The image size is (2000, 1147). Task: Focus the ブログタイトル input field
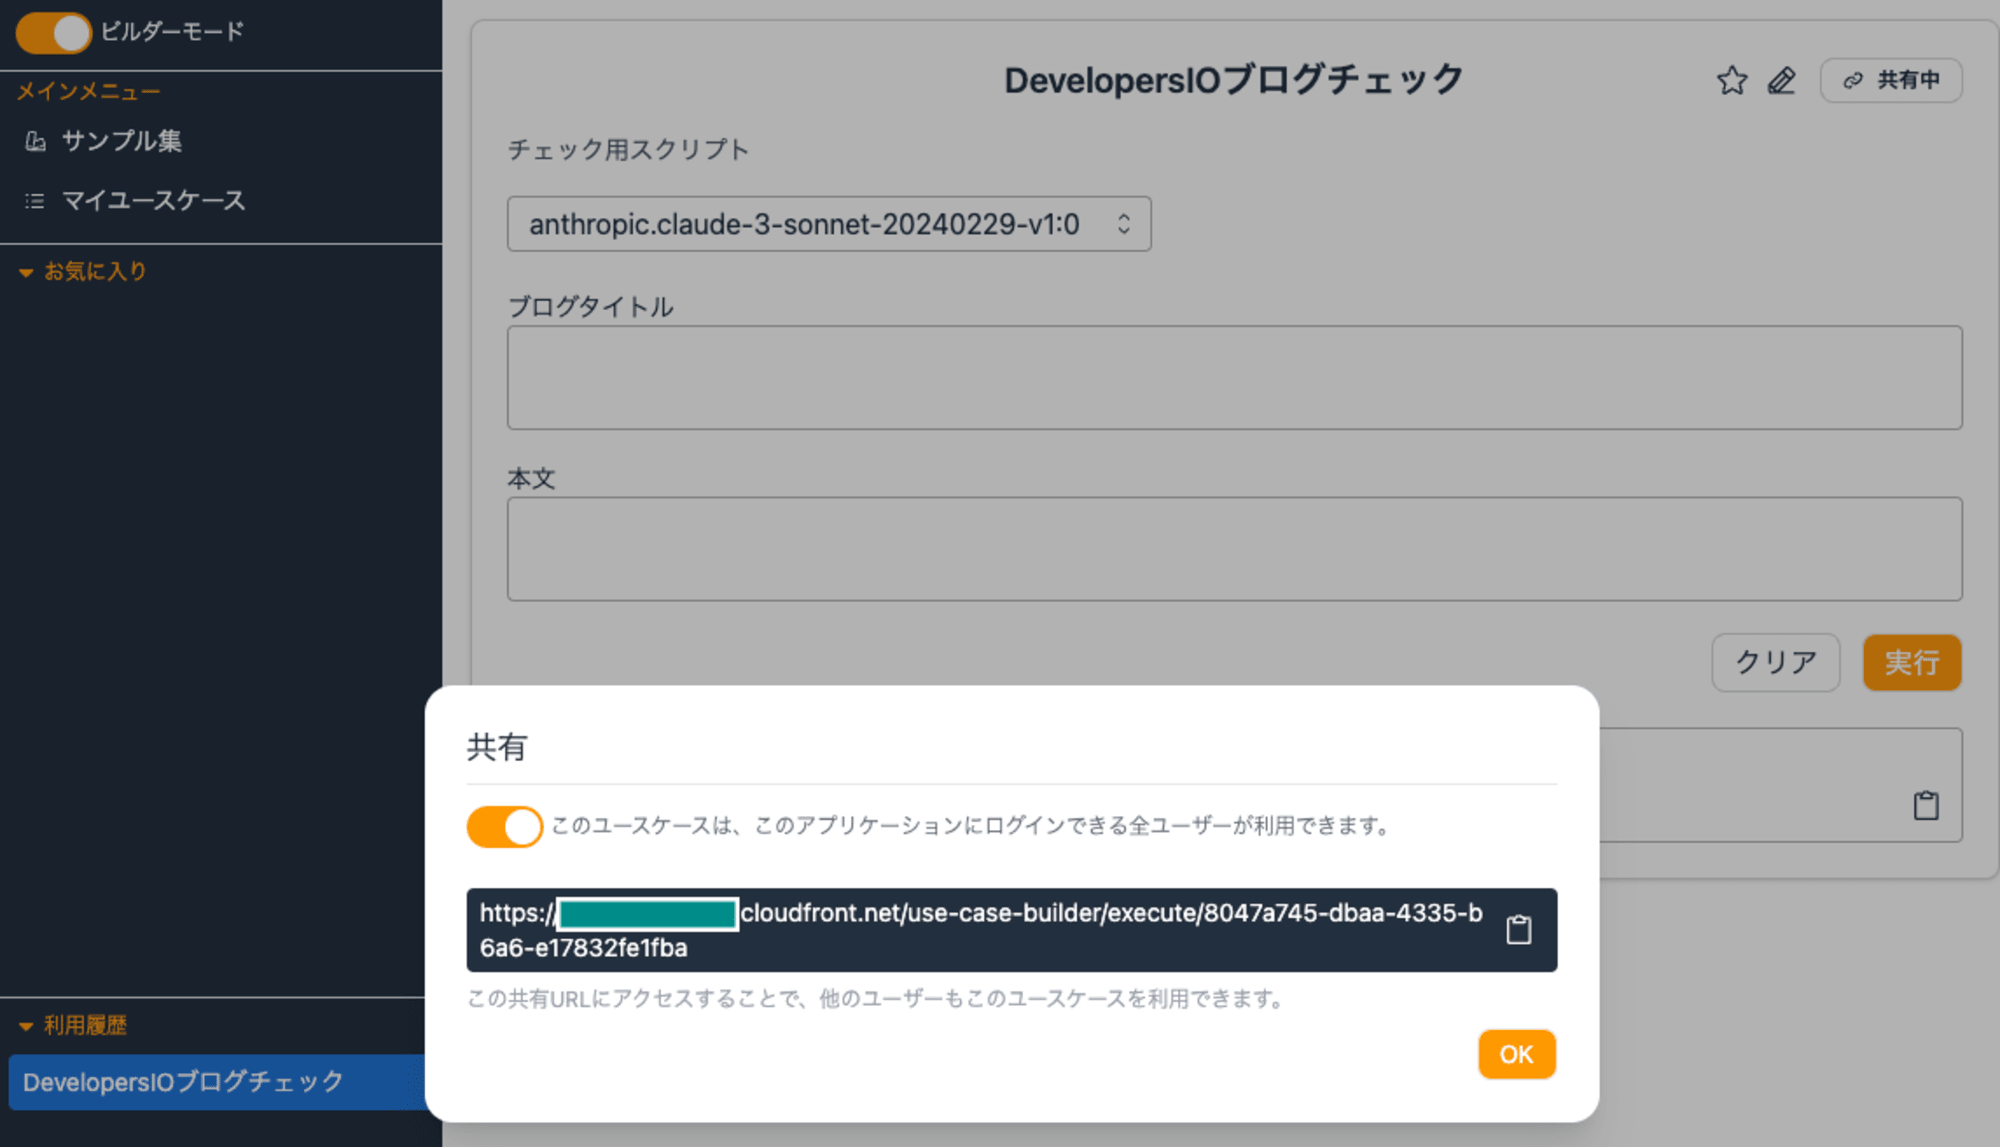click(1234, 378)
